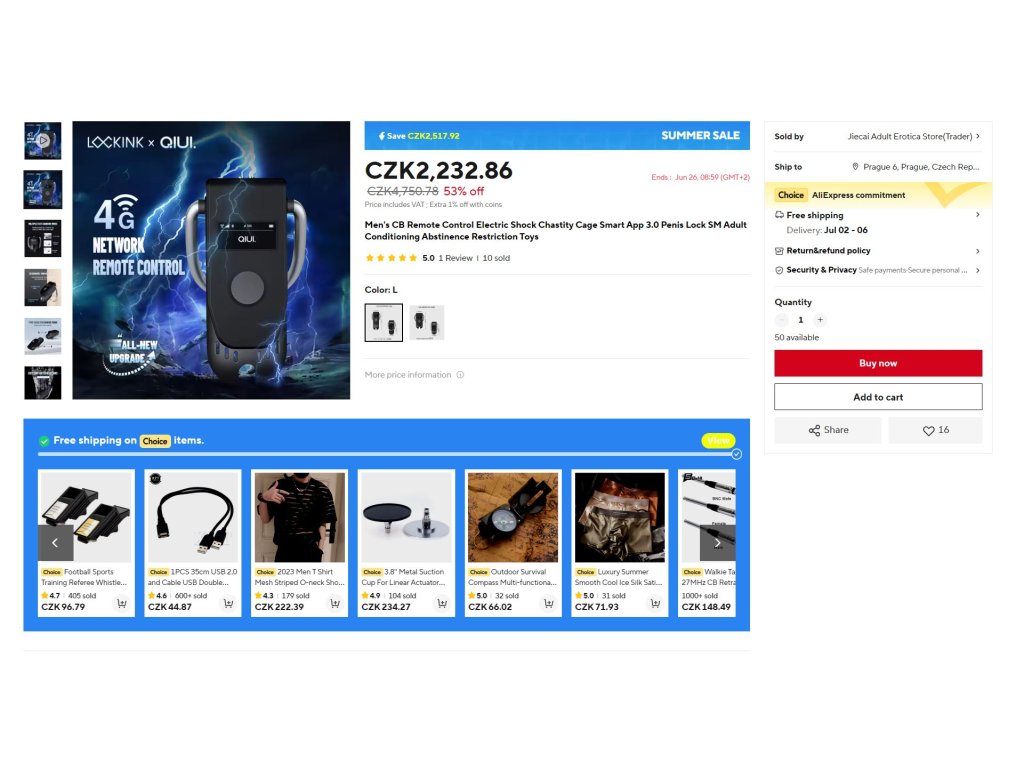
Task: Click the Share icon button
Action: coord(828,430)
